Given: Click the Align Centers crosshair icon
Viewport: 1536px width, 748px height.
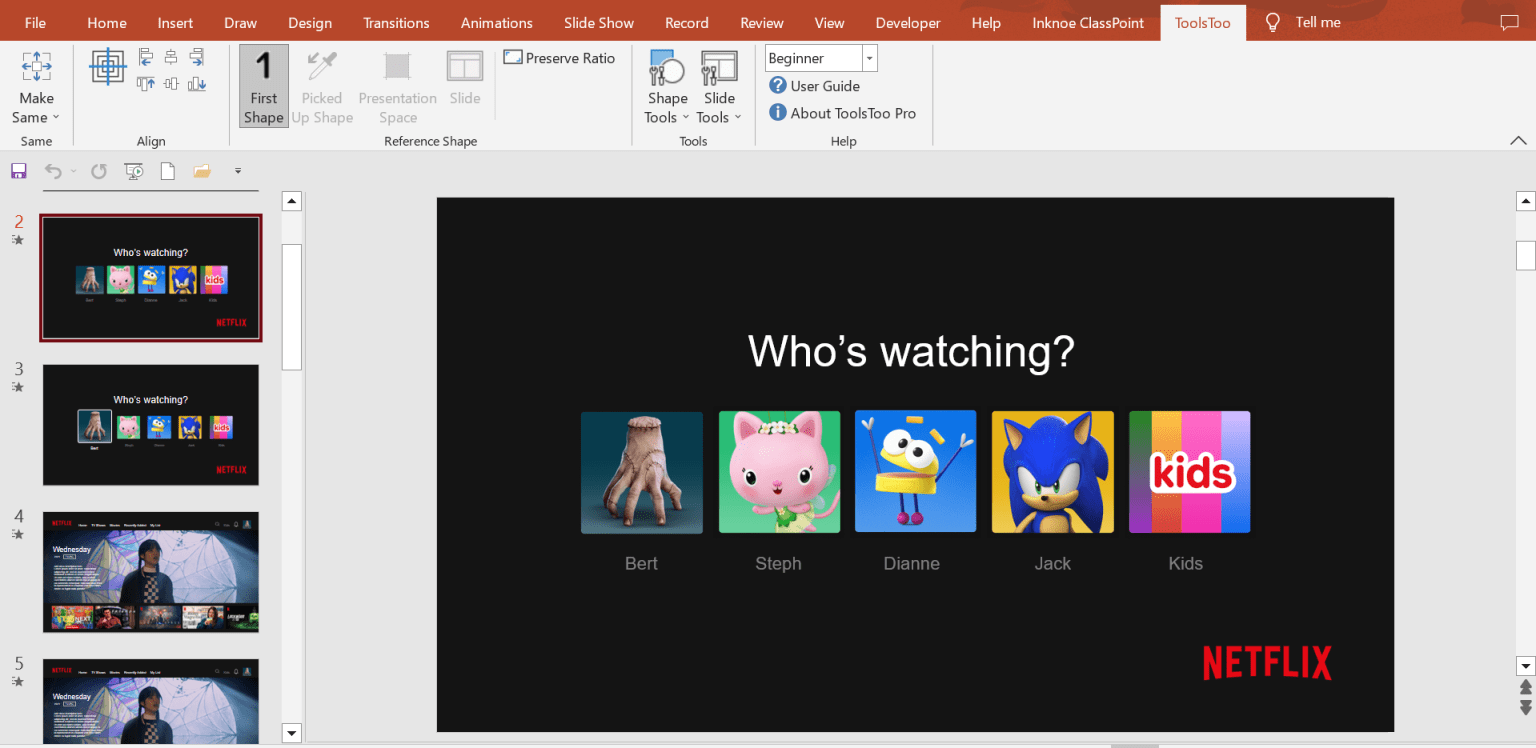Looking at the screenshot, I should [108, 67].
